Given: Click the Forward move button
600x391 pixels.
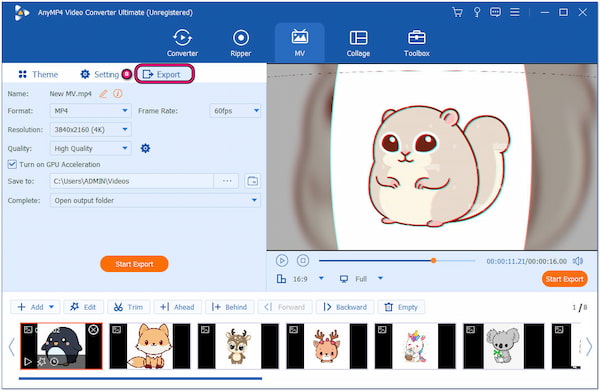Looking at the screenshot, I should tap(285, 307).
